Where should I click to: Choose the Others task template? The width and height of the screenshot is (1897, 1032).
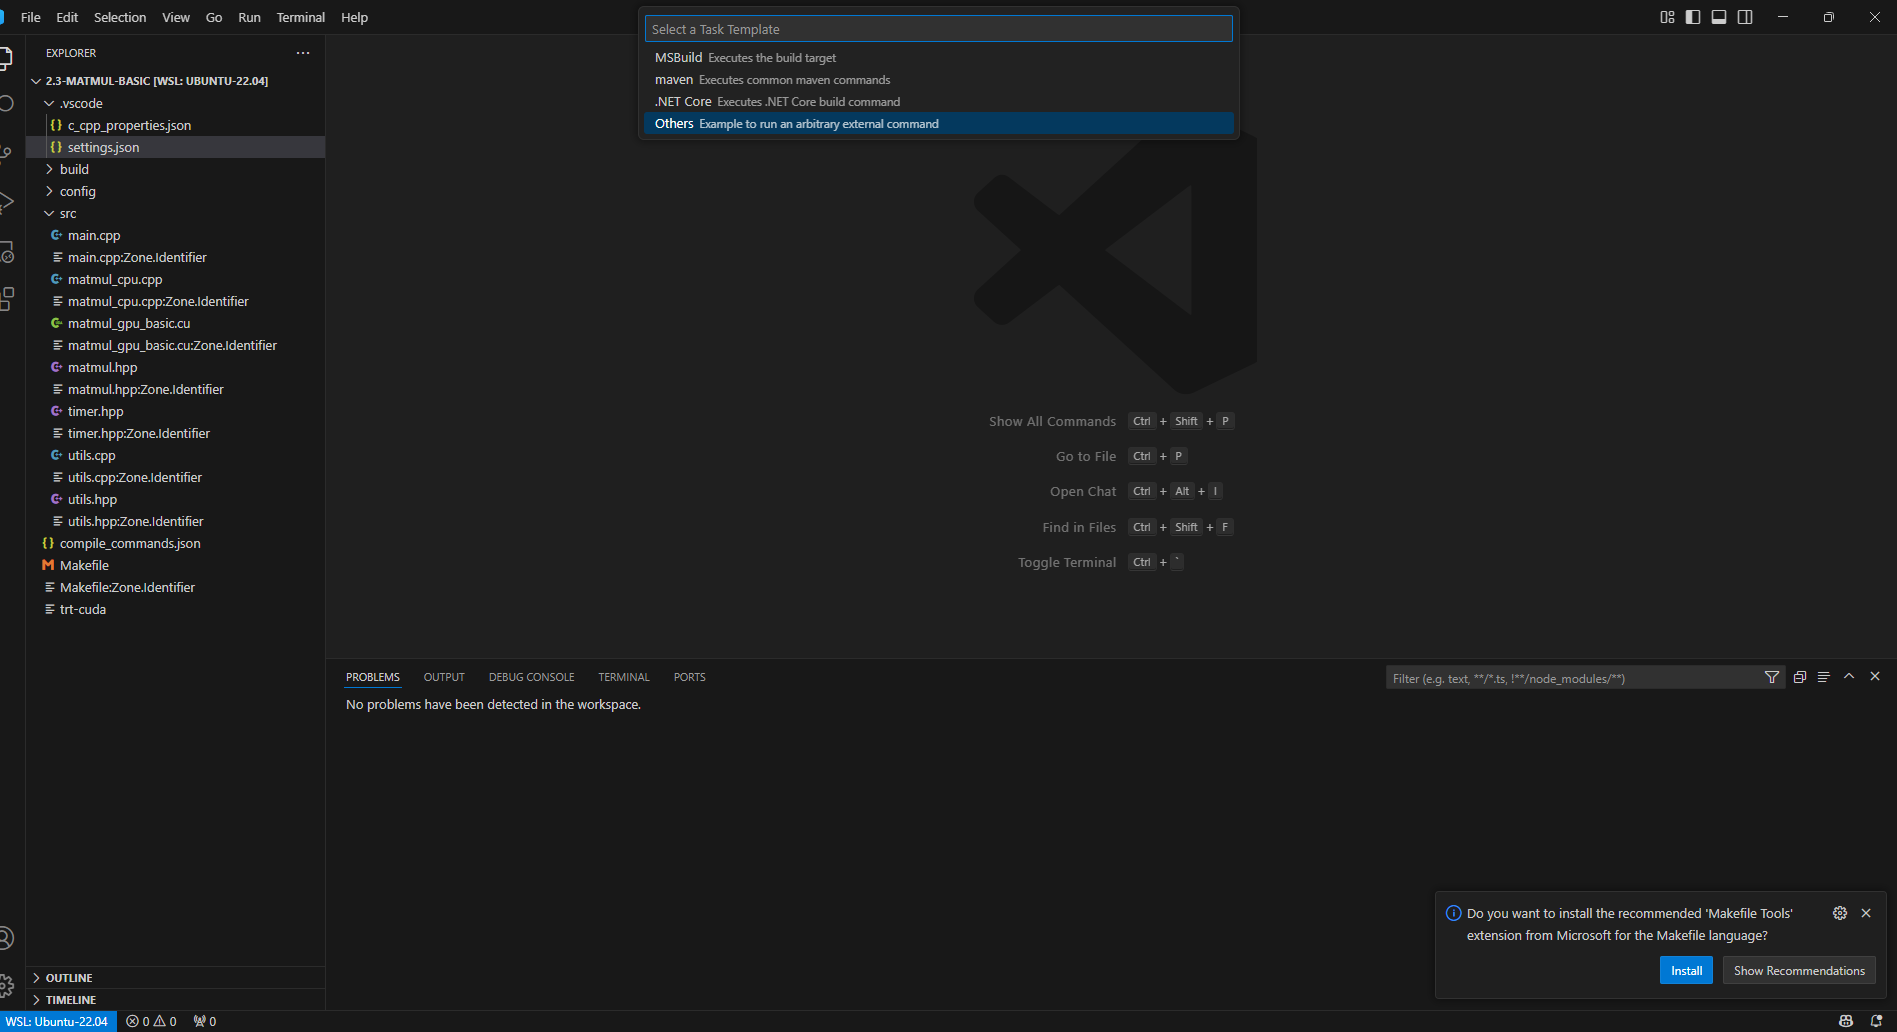(938, 124)
